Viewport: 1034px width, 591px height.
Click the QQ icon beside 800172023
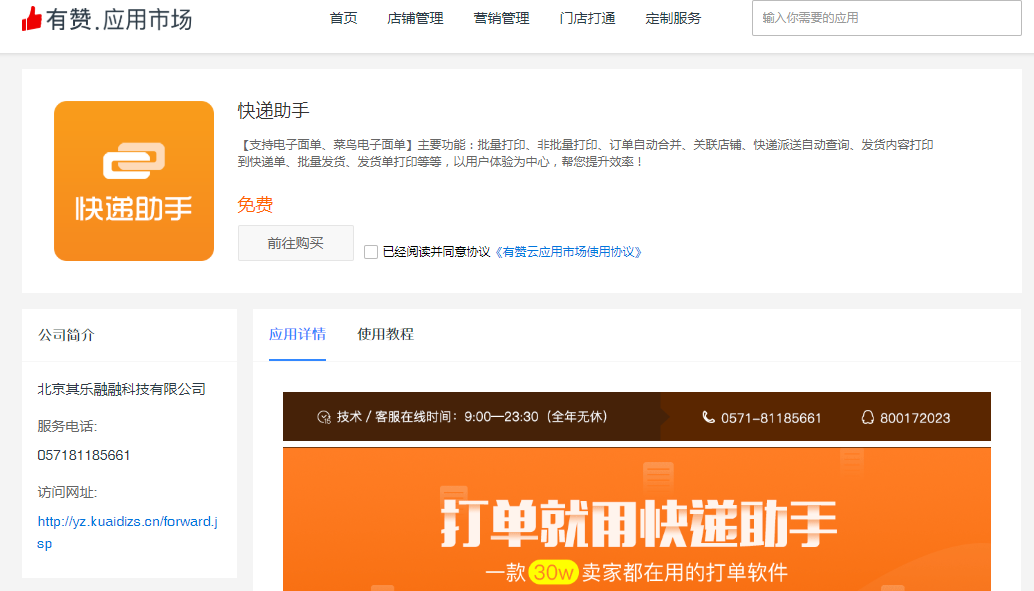867,417
